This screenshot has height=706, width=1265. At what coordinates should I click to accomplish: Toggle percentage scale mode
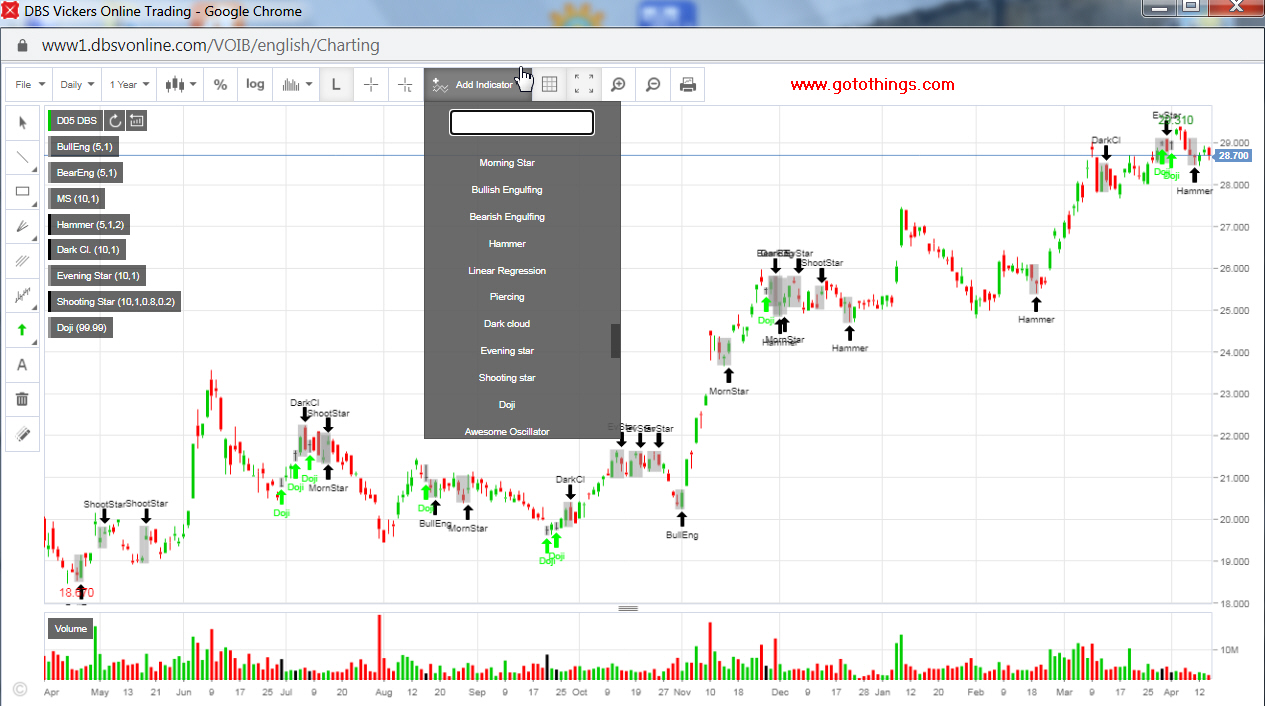point(221,85)
